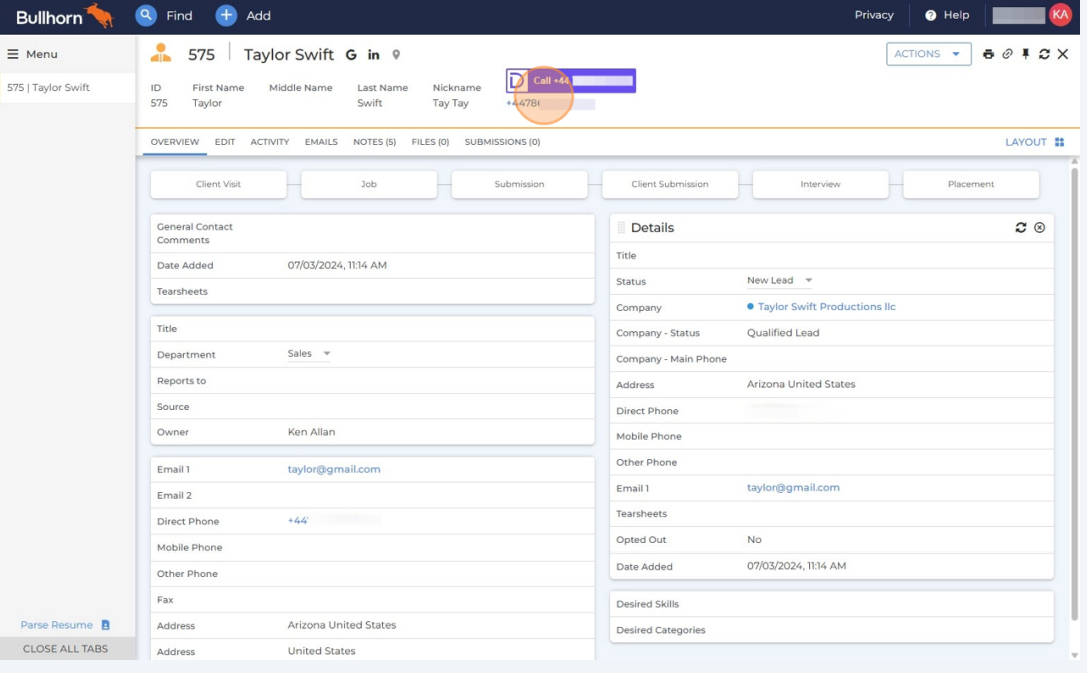Viewport: 1087px width, 673px height.
Task: Click the Bullhorn logo
Action: point(64,16)
